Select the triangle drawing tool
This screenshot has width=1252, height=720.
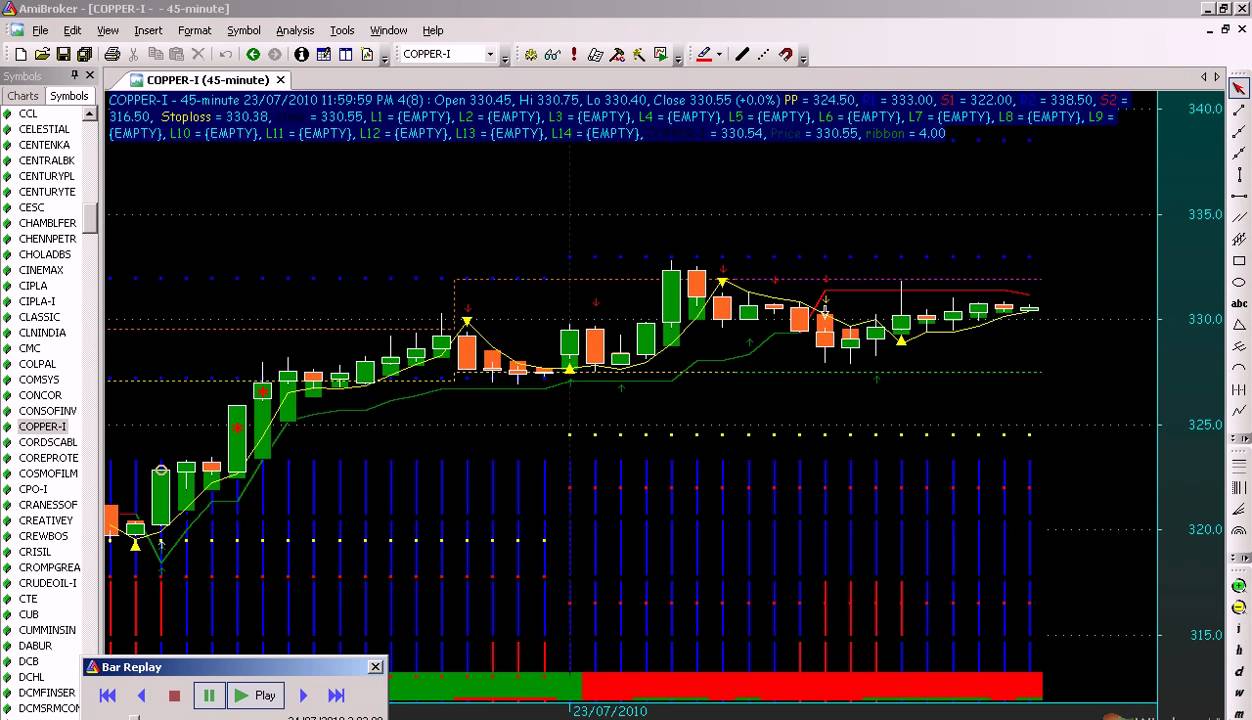coord(1239,325)
